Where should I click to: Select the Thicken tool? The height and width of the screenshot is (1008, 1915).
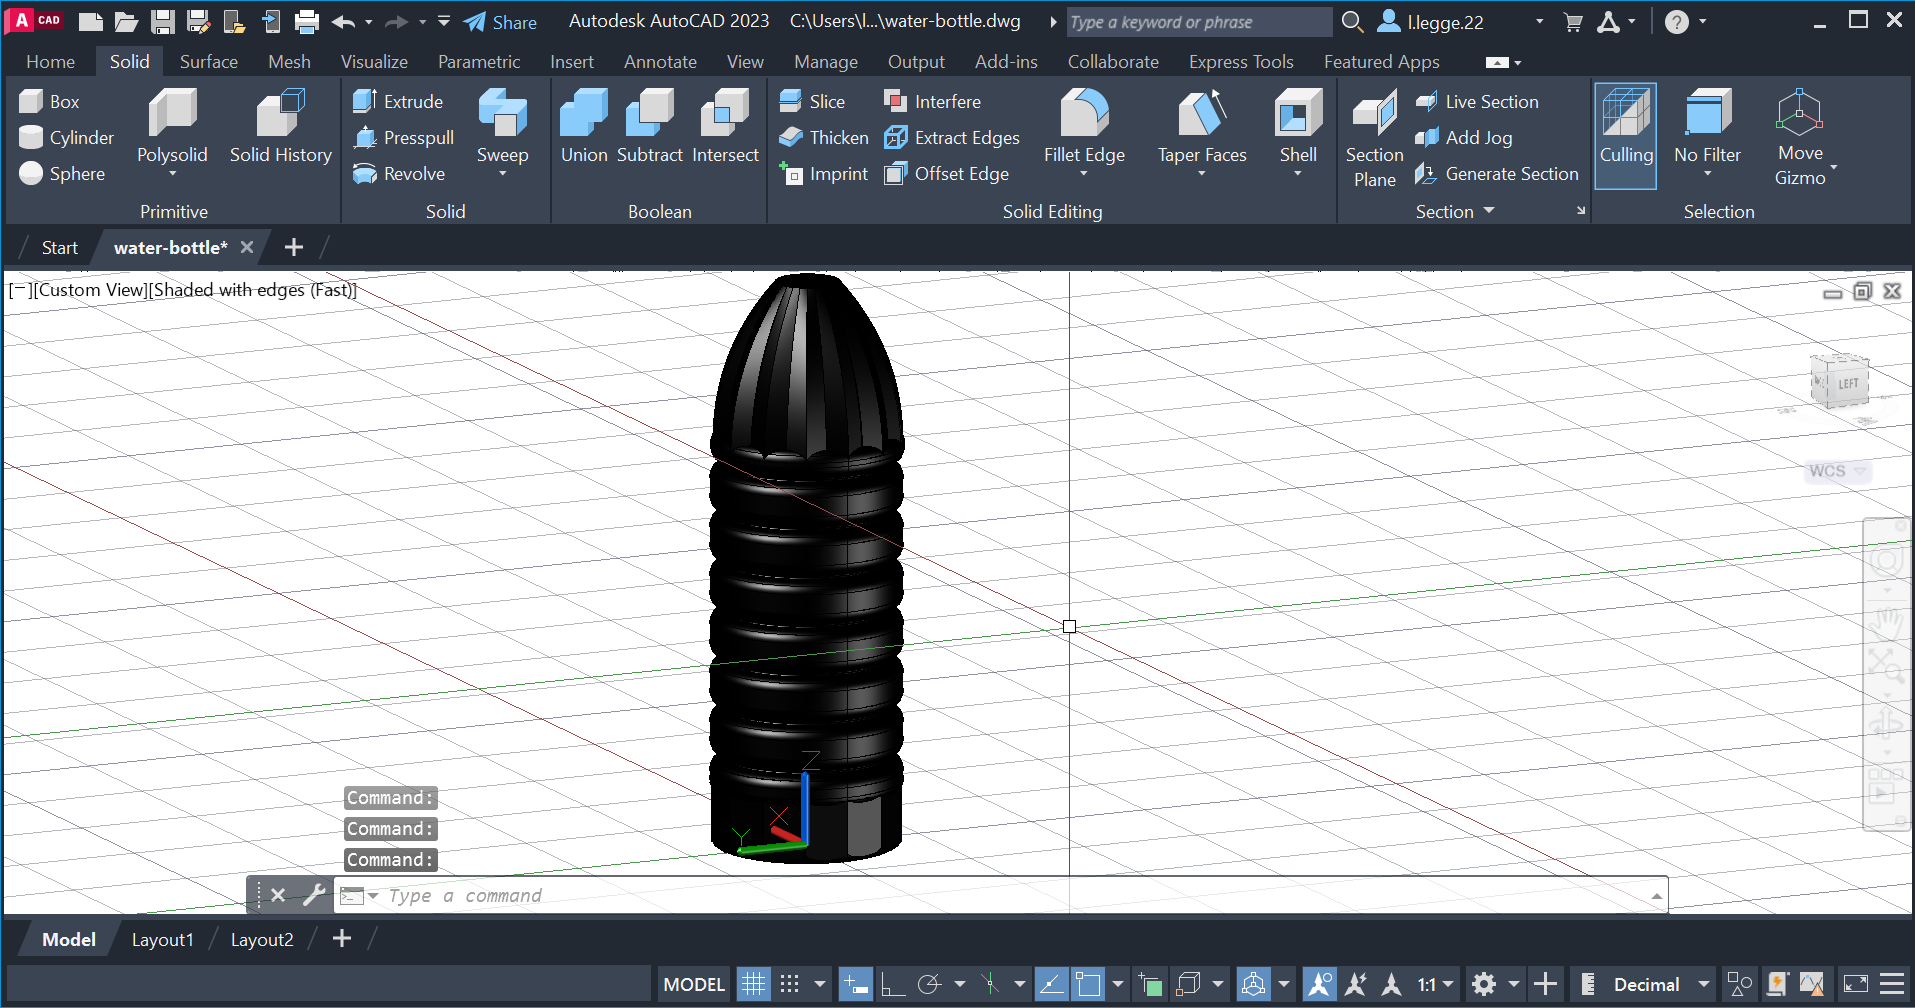[x=824, y=137]
